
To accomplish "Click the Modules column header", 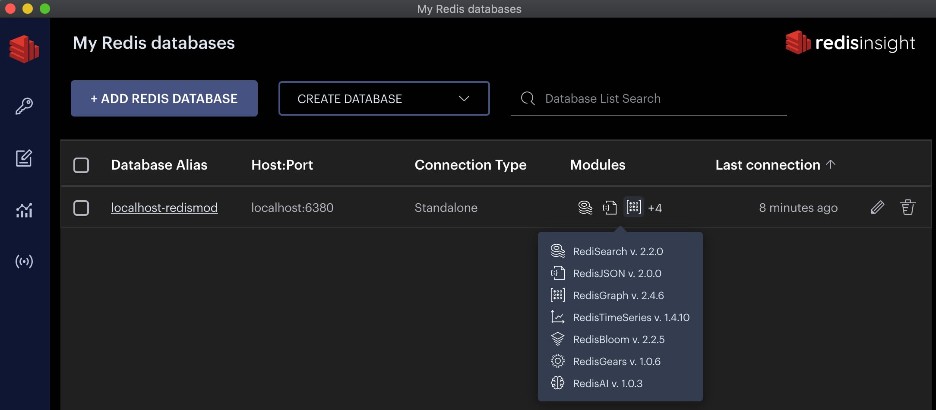I will coord(598,165).
